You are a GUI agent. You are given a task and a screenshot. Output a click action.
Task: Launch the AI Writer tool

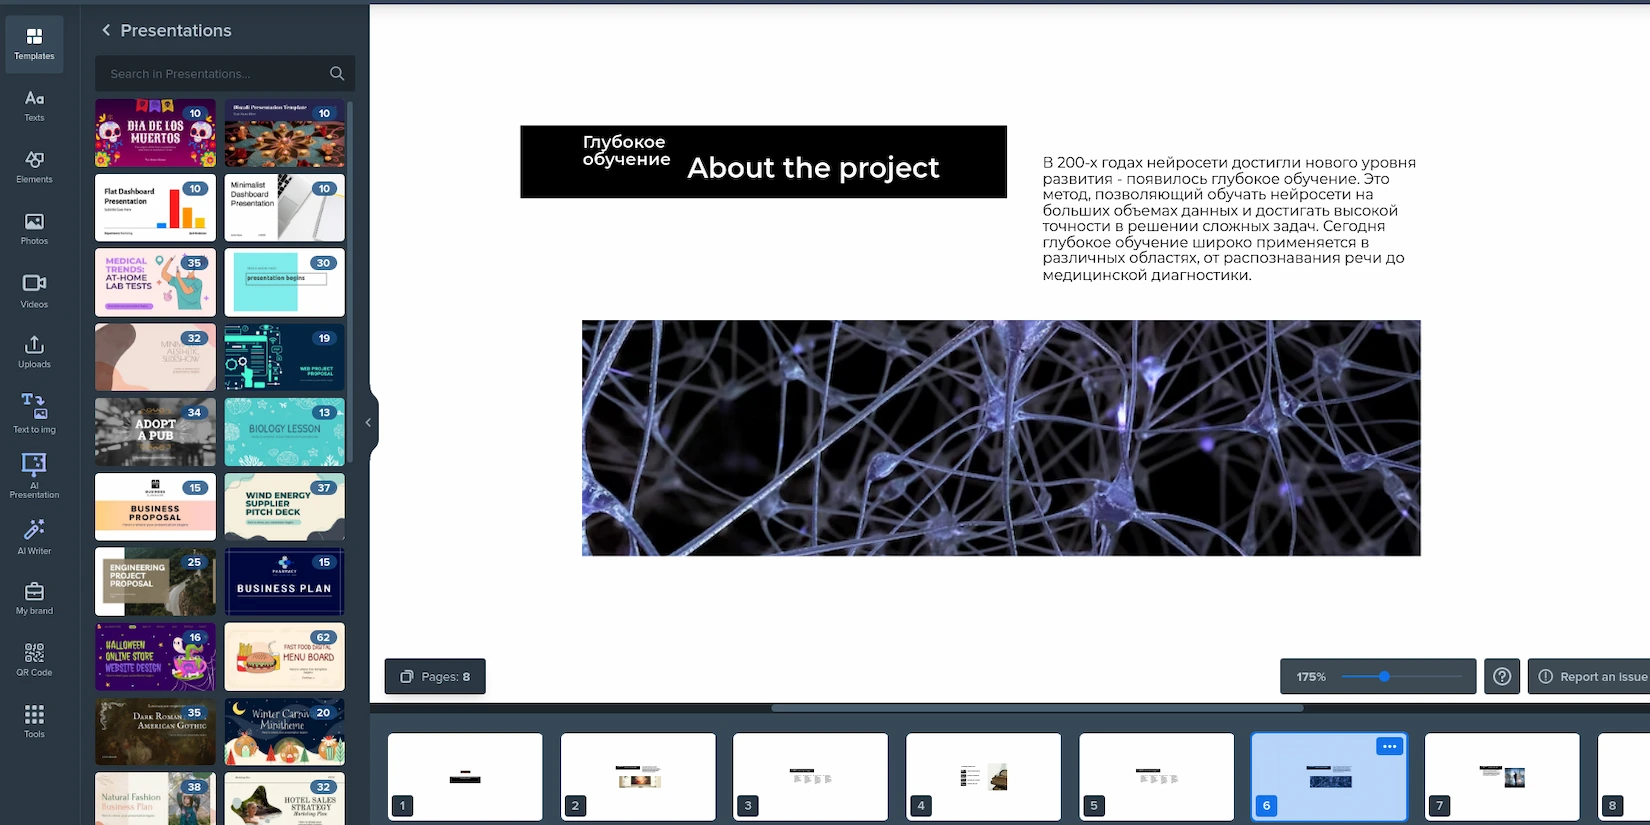coord(34,536)
